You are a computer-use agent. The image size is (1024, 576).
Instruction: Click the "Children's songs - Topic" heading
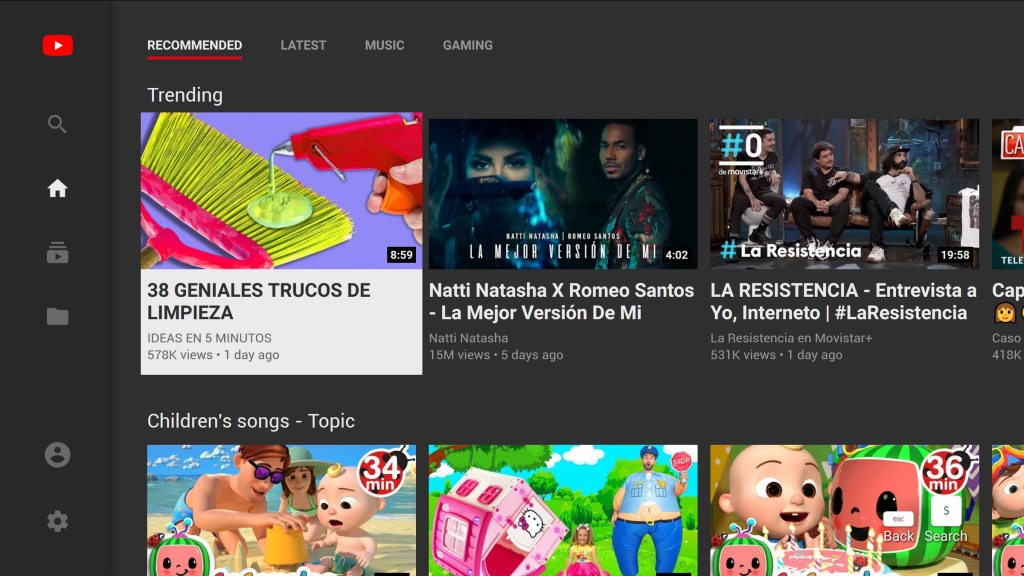(x=251, y=421)
